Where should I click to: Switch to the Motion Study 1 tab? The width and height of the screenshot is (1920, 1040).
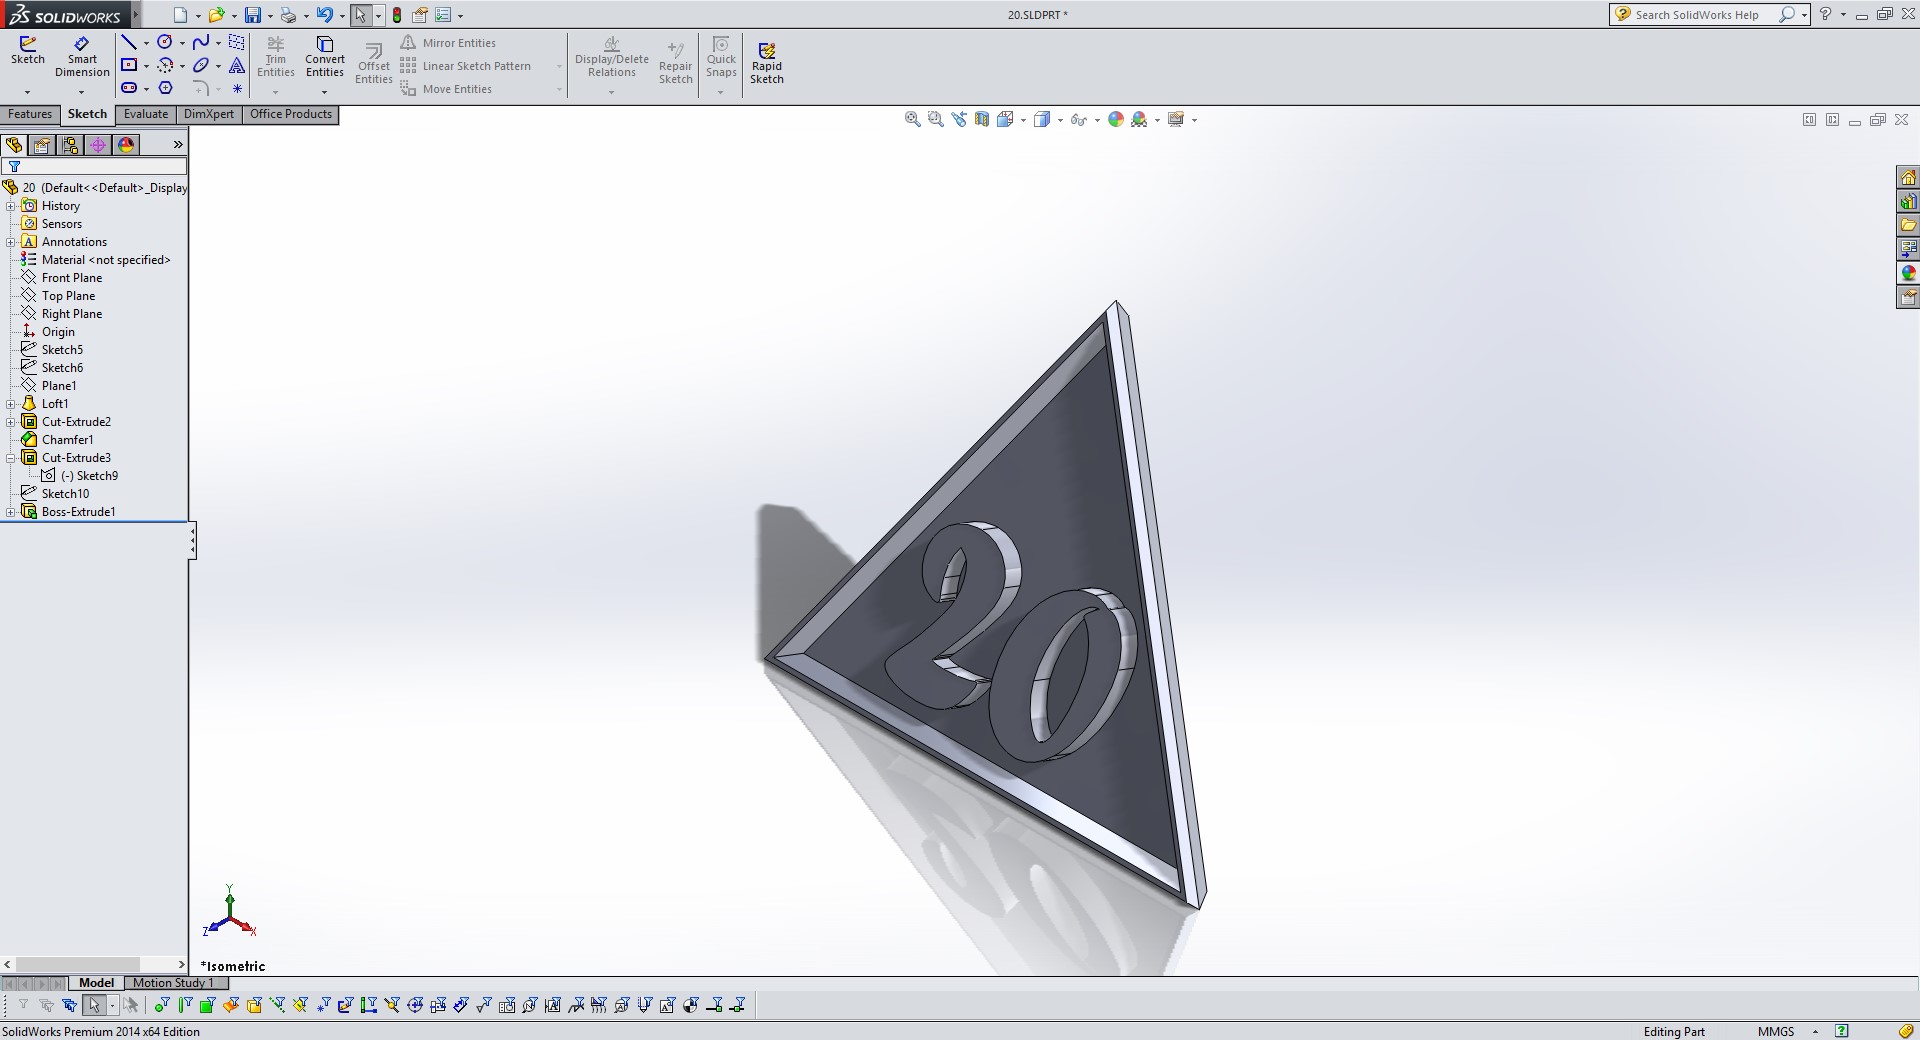(173, 983)
